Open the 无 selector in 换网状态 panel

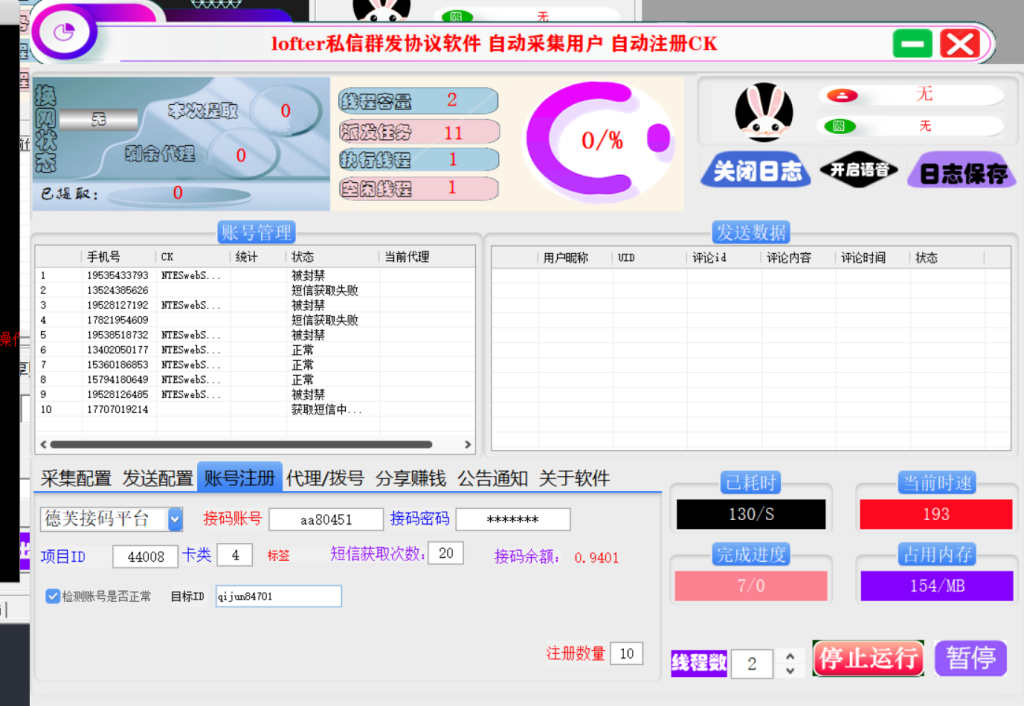(96, 120)
